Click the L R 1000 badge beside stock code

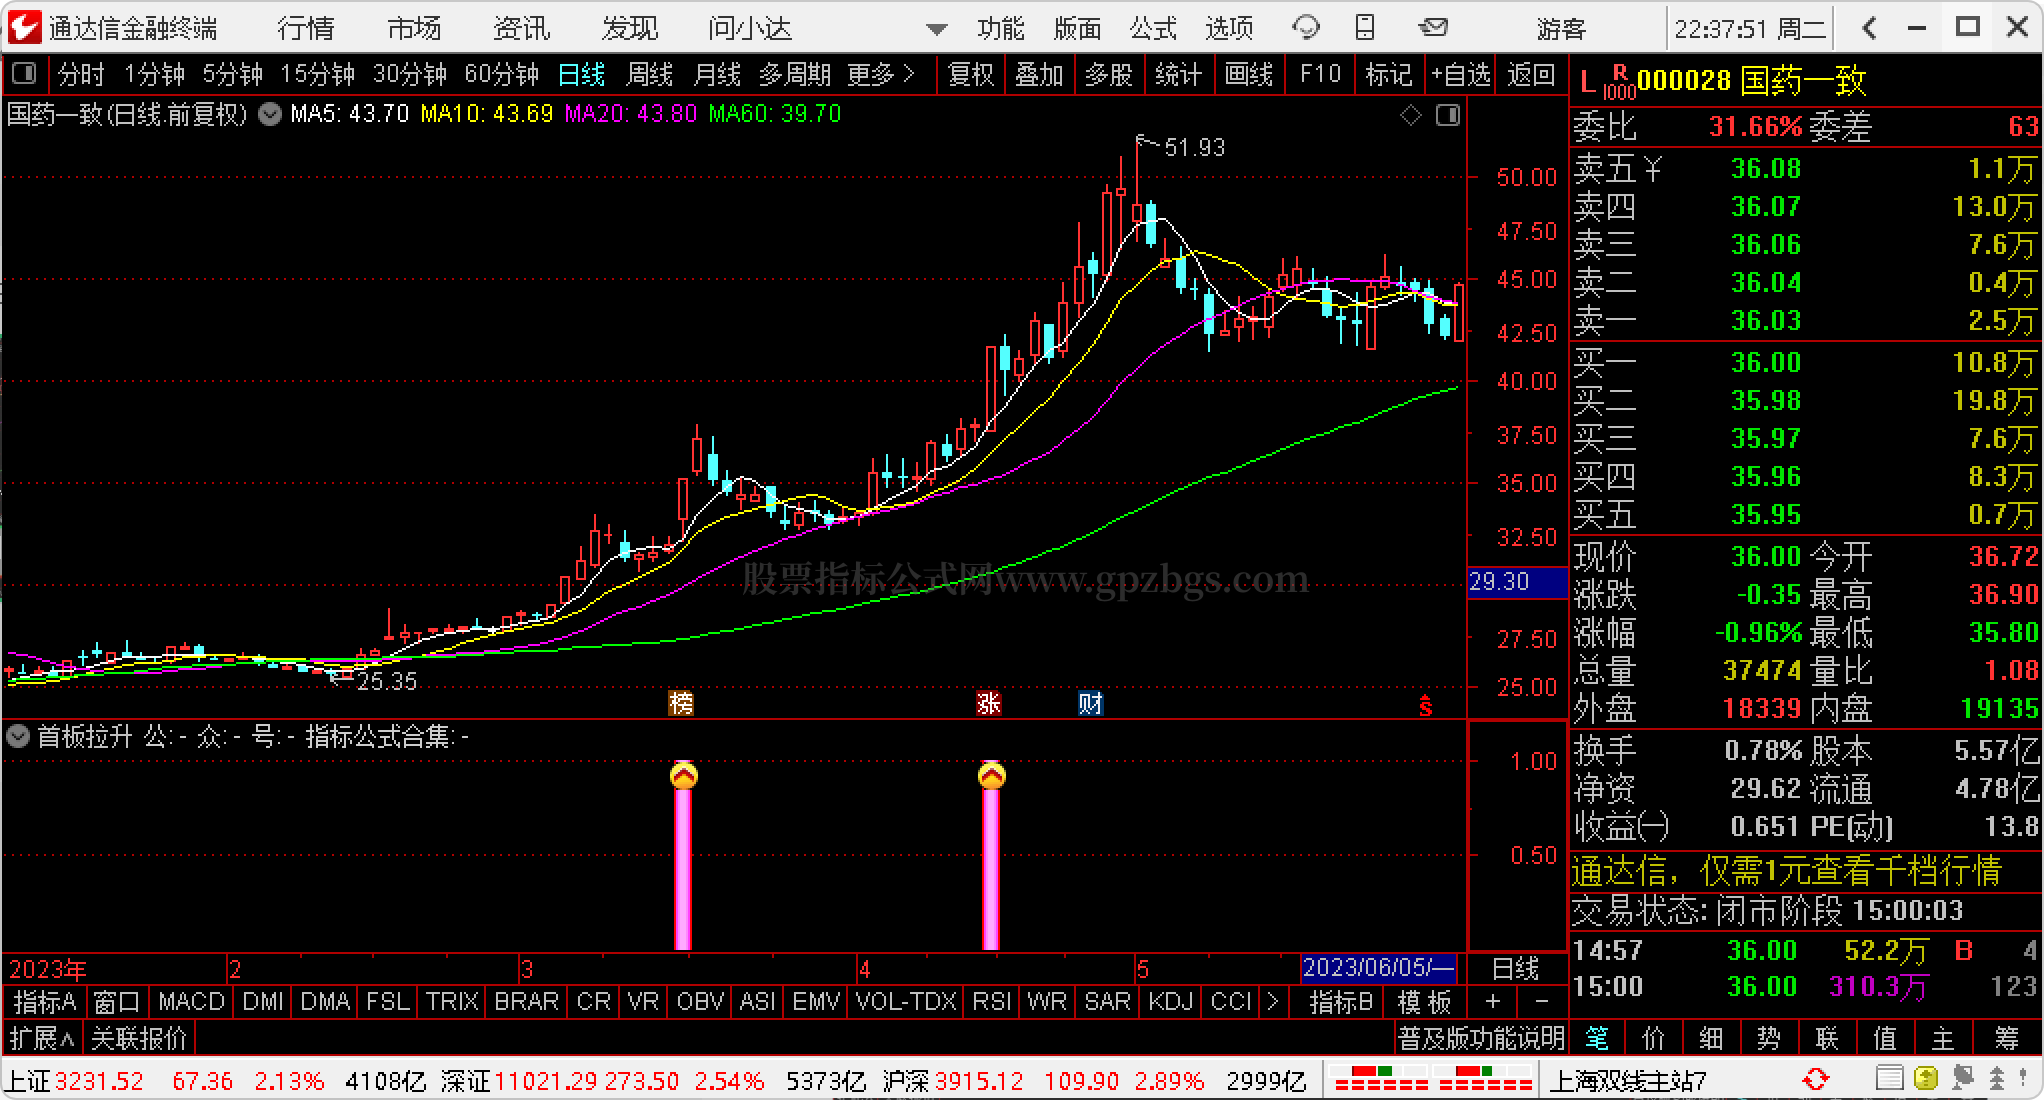click(x=1606, y=82)
